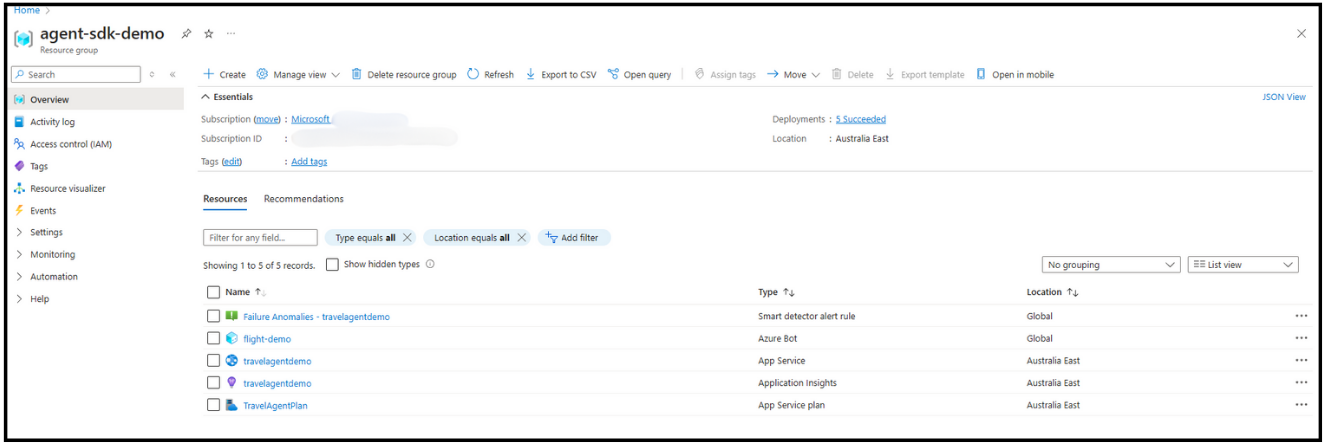Check the select-all Name header checkbox
Image resolution: width=1327 pixels, height=446 pixels.
[x=213, y=292]
